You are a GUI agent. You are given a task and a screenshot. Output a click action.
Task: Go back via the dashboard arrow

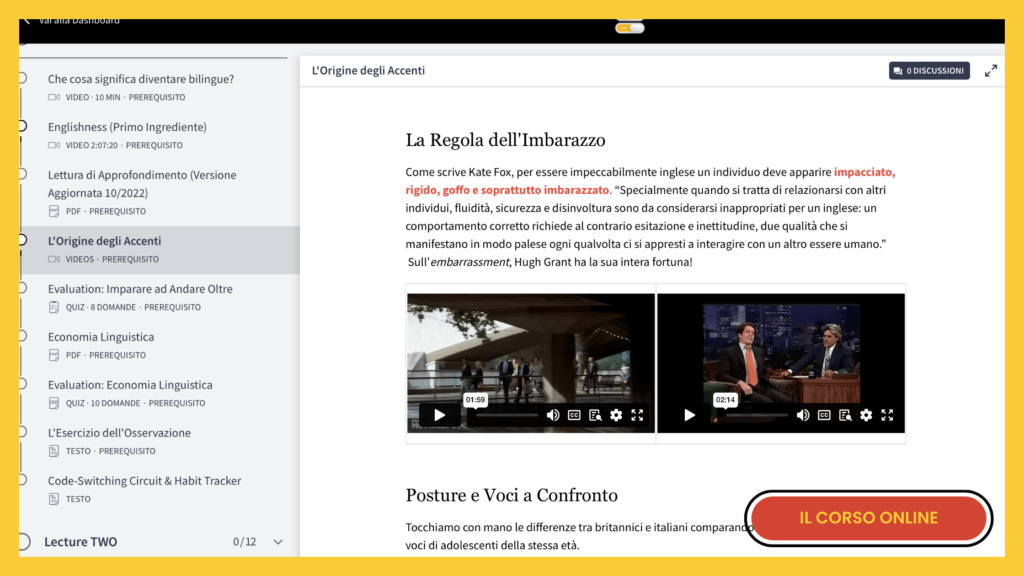coord(27,21)
